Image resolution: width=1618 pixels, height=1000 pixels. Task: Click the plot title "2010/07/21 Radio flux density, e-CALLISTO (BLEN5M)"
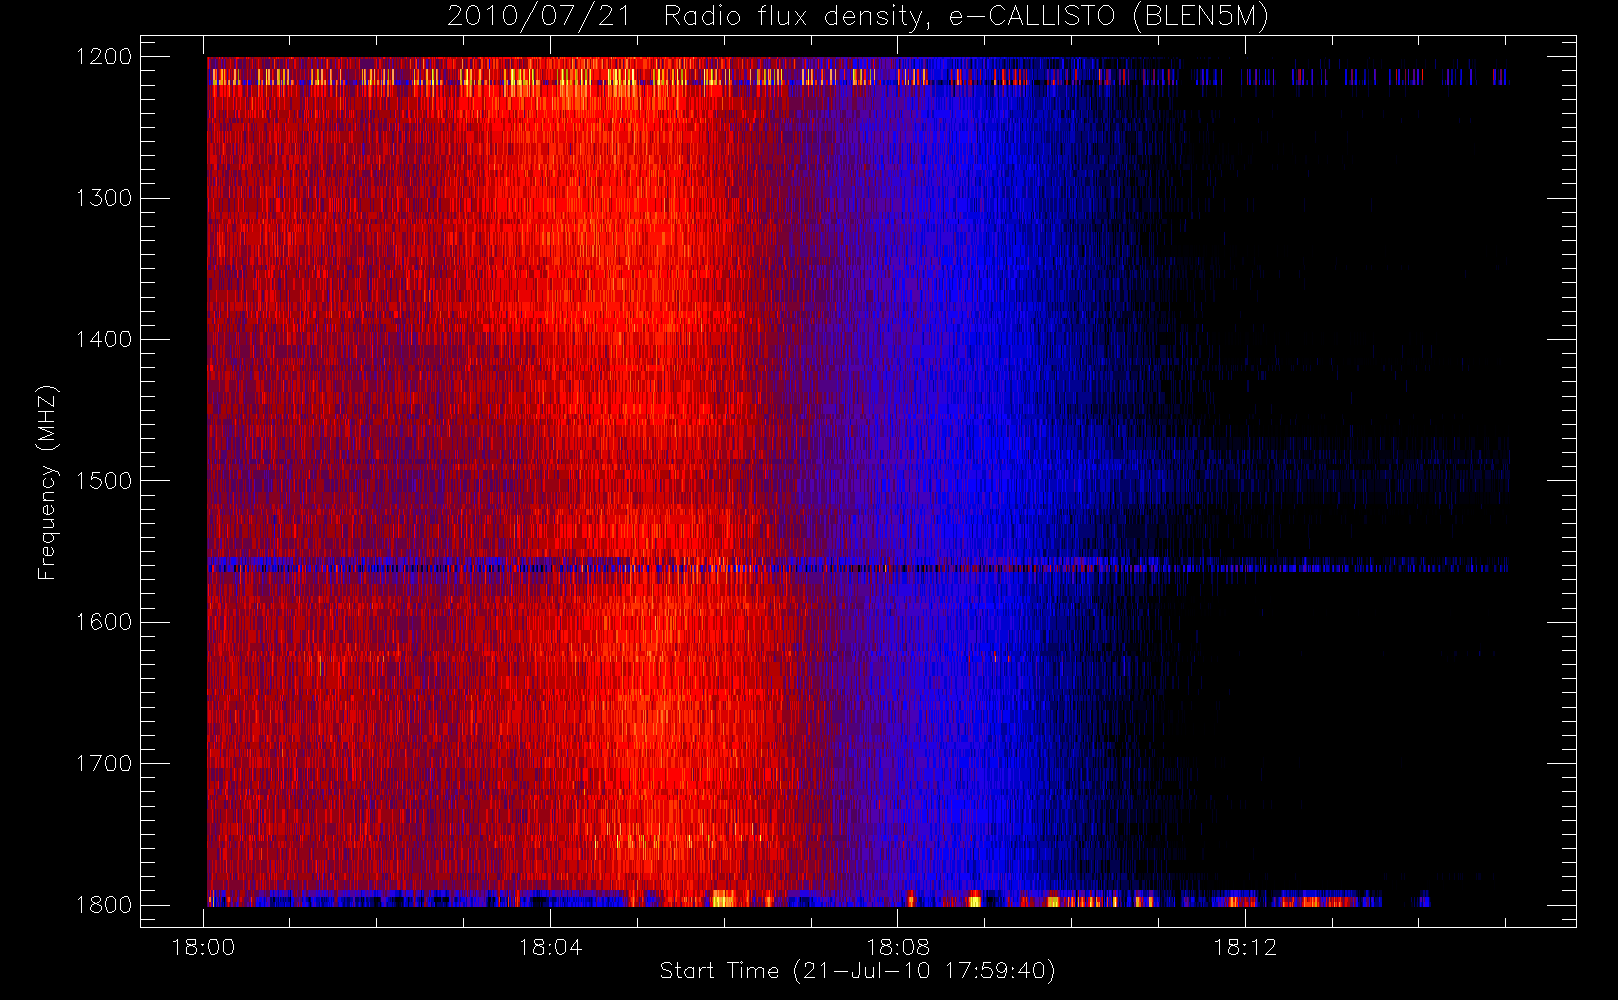[858, 17]
